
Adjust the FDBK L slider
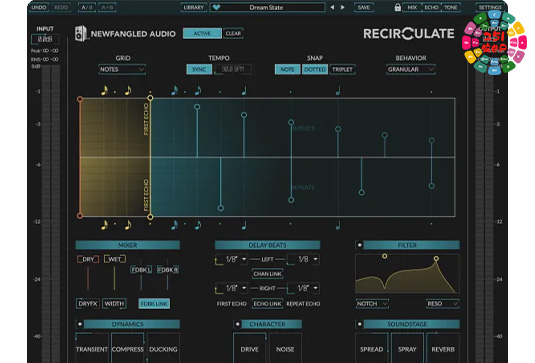click(141, 283)
